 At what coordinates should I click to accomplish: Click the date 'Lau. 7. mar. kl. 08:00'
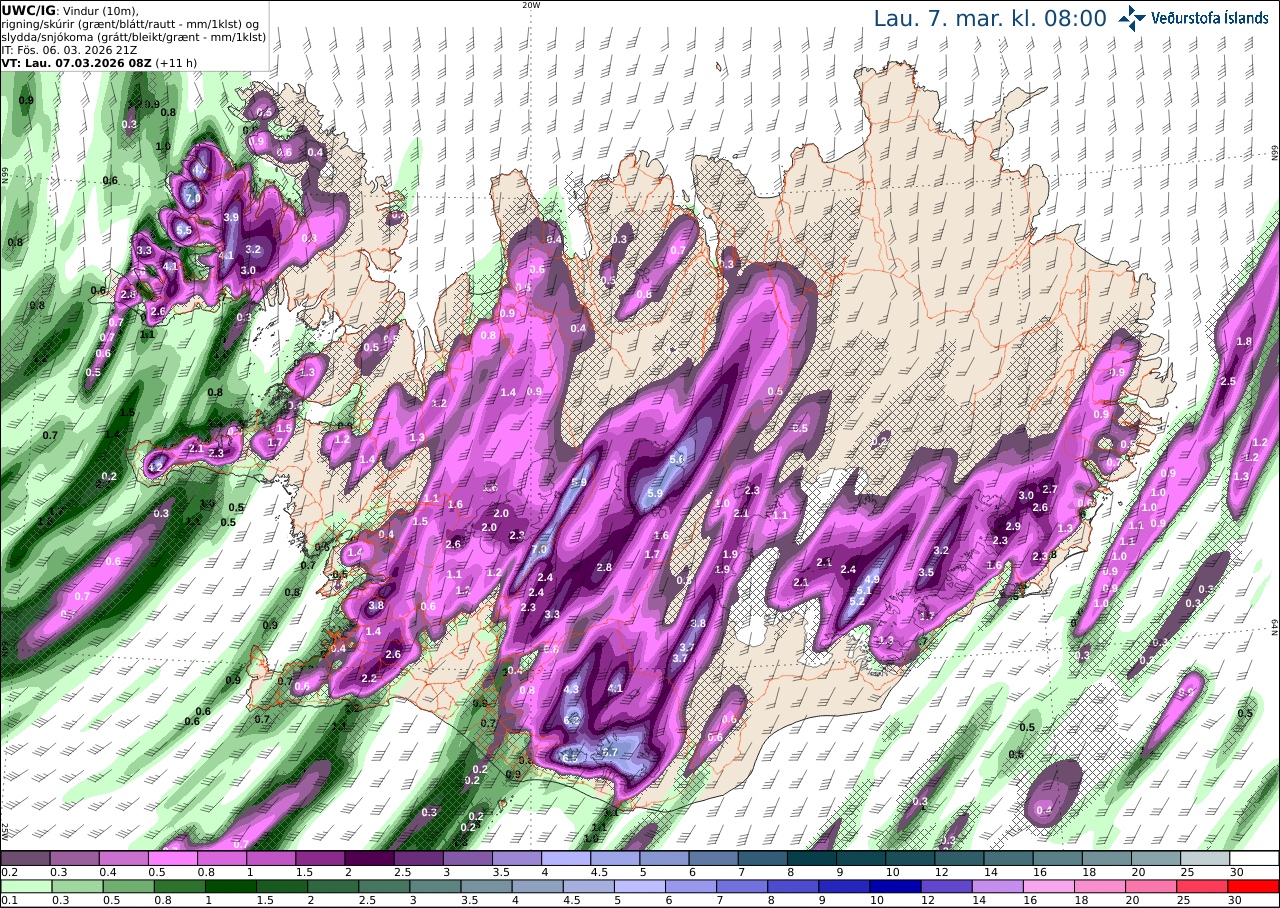click(x=990, y=18)
